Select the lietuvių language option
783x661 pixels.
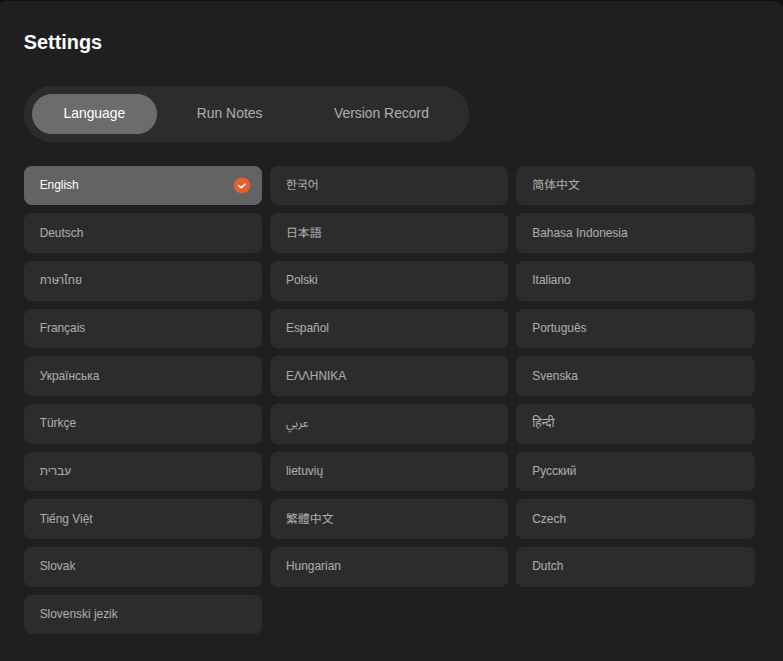388,471
